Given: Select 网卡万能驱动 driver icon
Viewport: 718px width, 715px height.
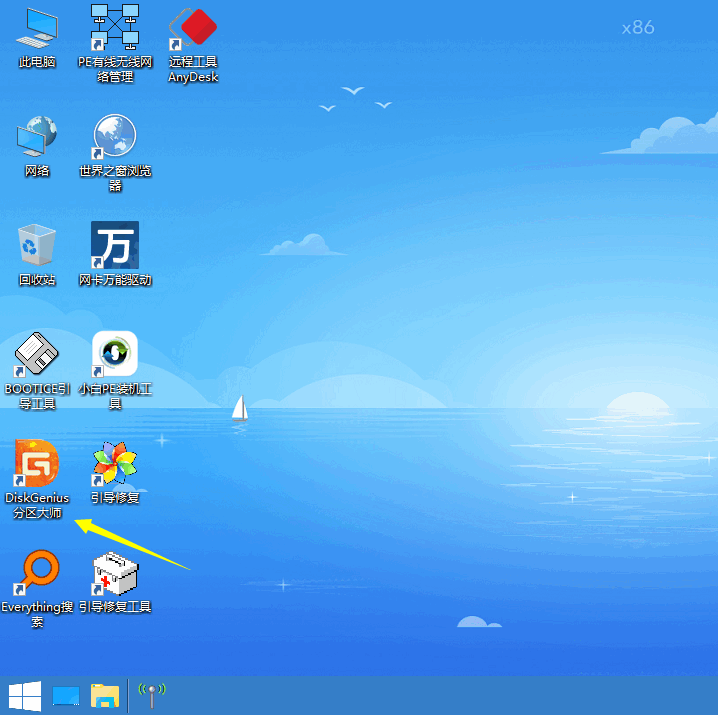Looking at the screenshot, I should 115,246.
